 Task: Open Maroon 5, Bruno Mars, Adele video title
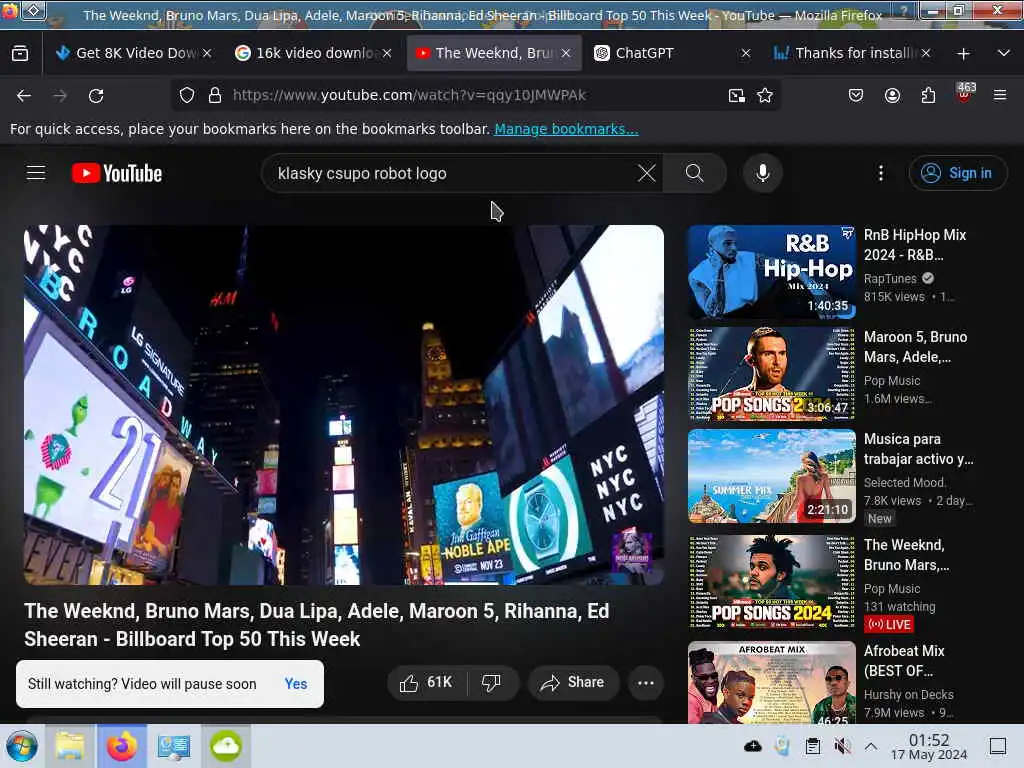pos(916,347)
